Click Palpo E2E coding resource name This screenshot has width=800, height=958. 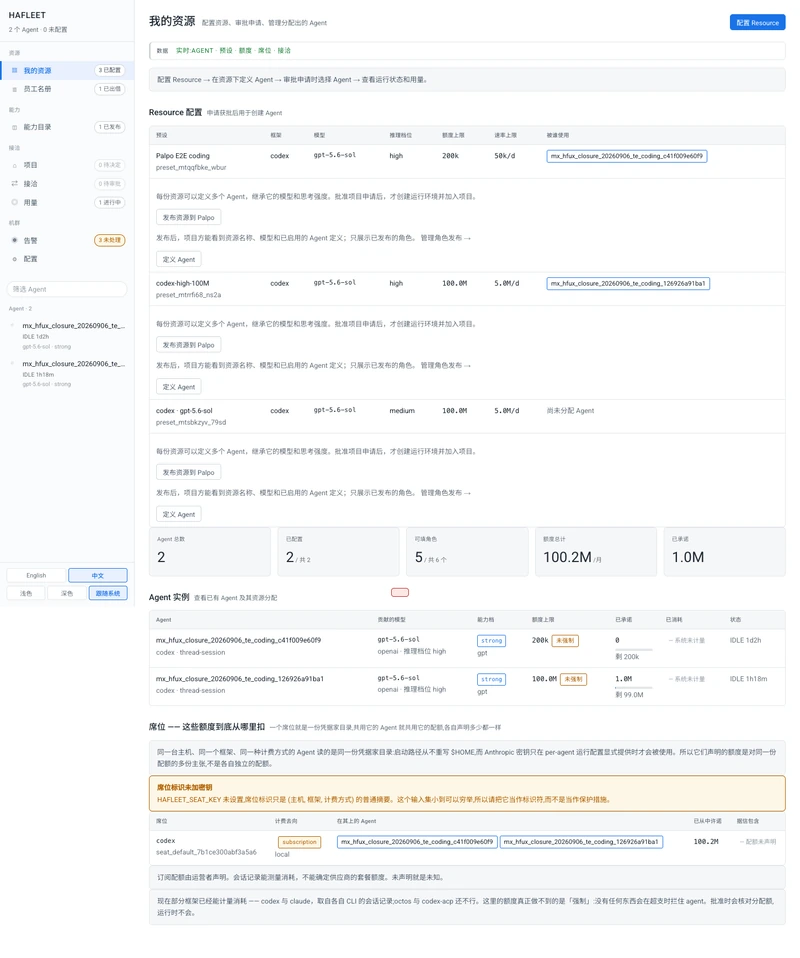click(183, 156)
